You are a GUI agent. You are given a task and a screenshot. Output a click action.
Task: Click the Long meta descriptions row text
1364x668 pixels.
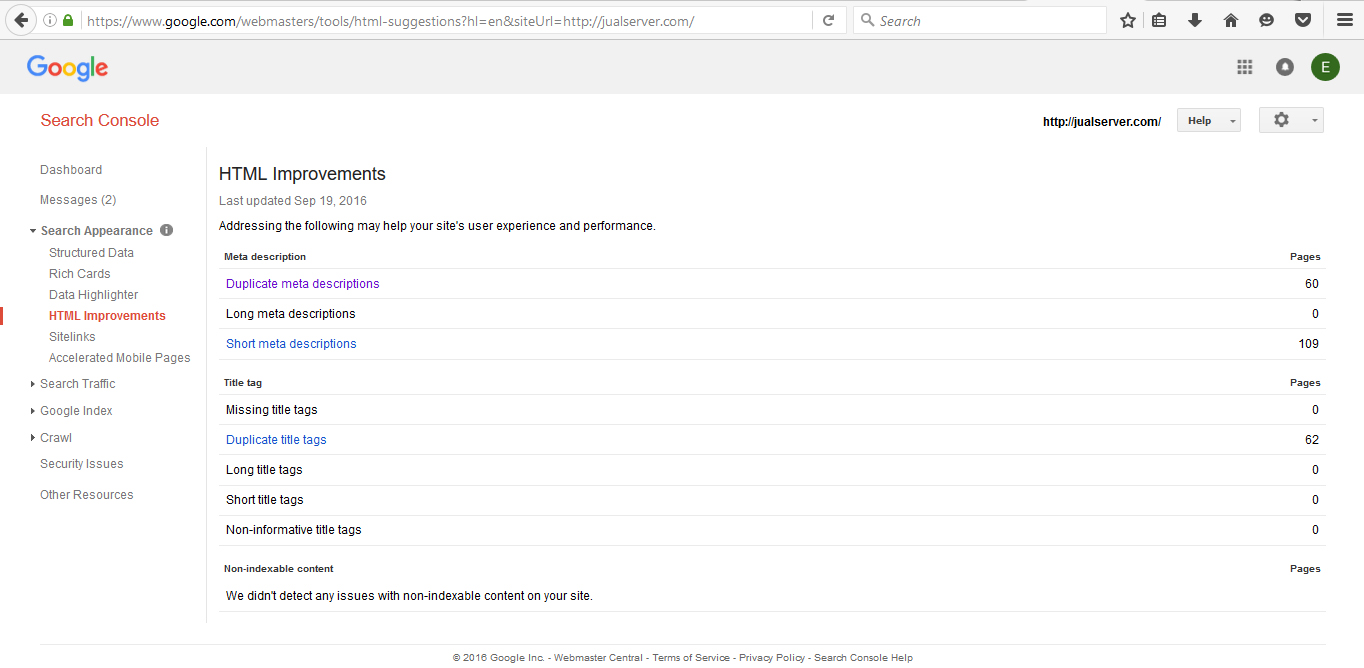pos(291,314)
